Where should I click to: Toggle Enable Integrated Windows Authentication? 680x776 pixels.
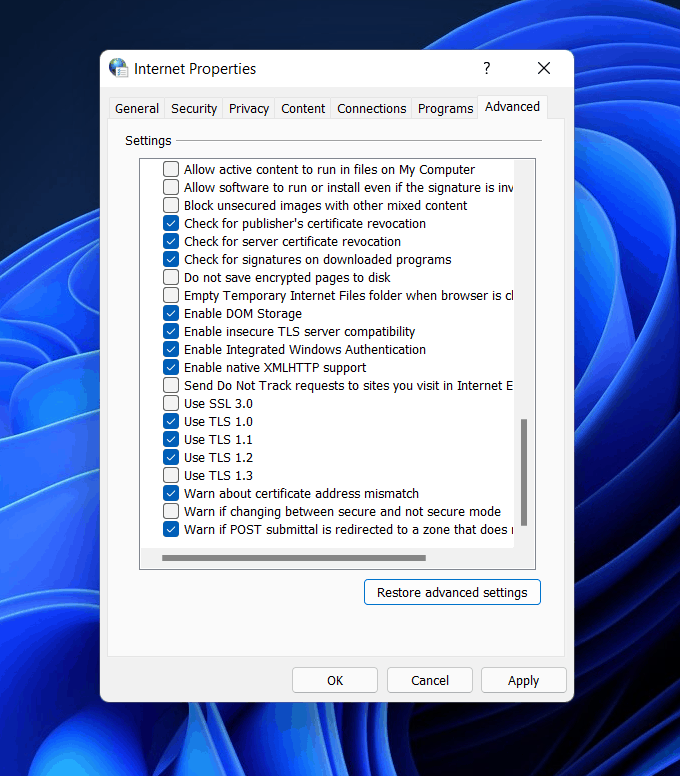pos(171,349)
